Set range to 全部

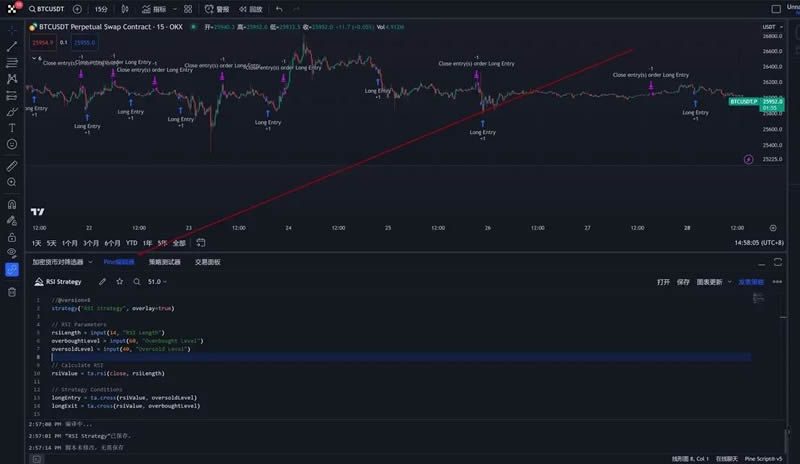click(179, 243)
